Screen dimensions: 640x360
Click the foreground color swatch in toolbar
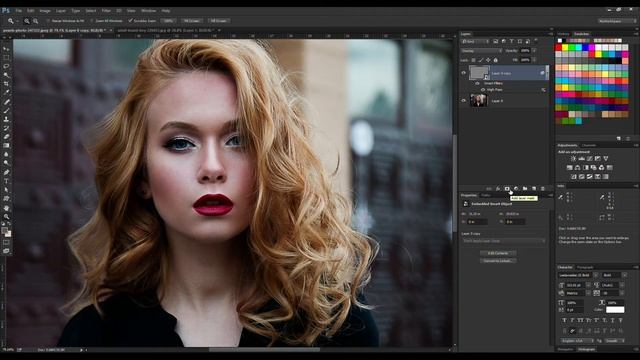point(4,231)
